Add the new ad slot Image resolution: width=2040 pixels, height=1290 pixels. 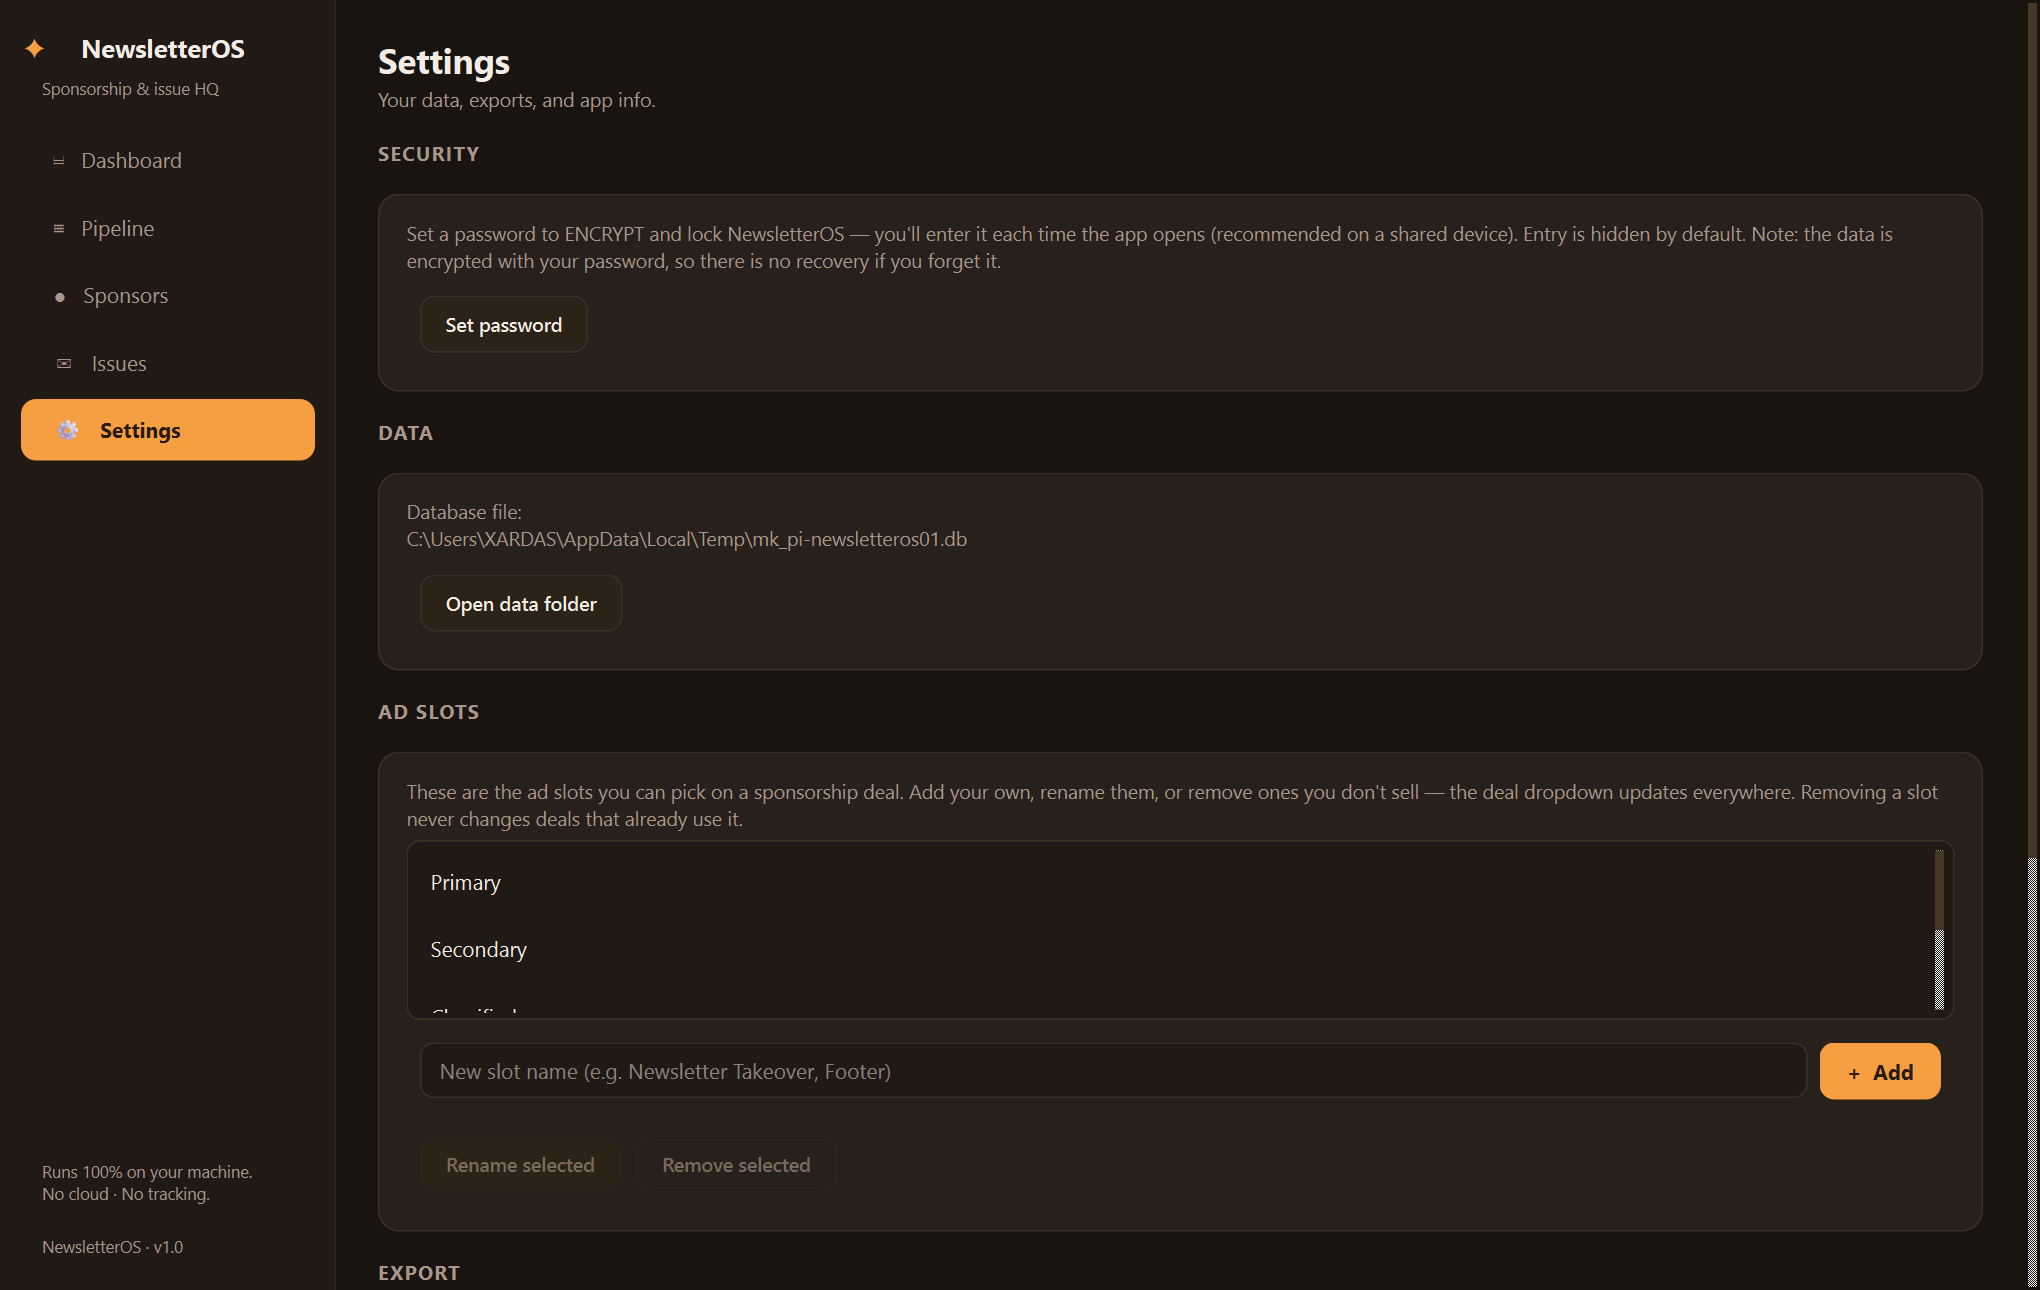point(1880,1072)
